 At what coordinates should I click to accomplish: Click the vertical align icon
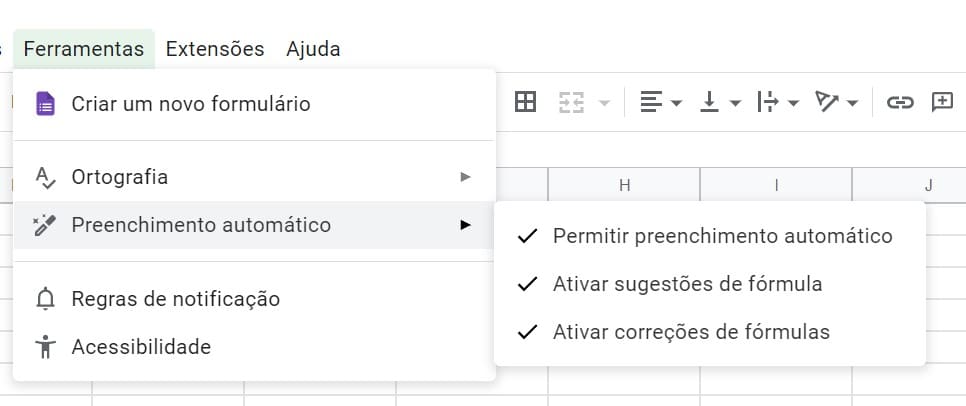[x=710, y=102]
